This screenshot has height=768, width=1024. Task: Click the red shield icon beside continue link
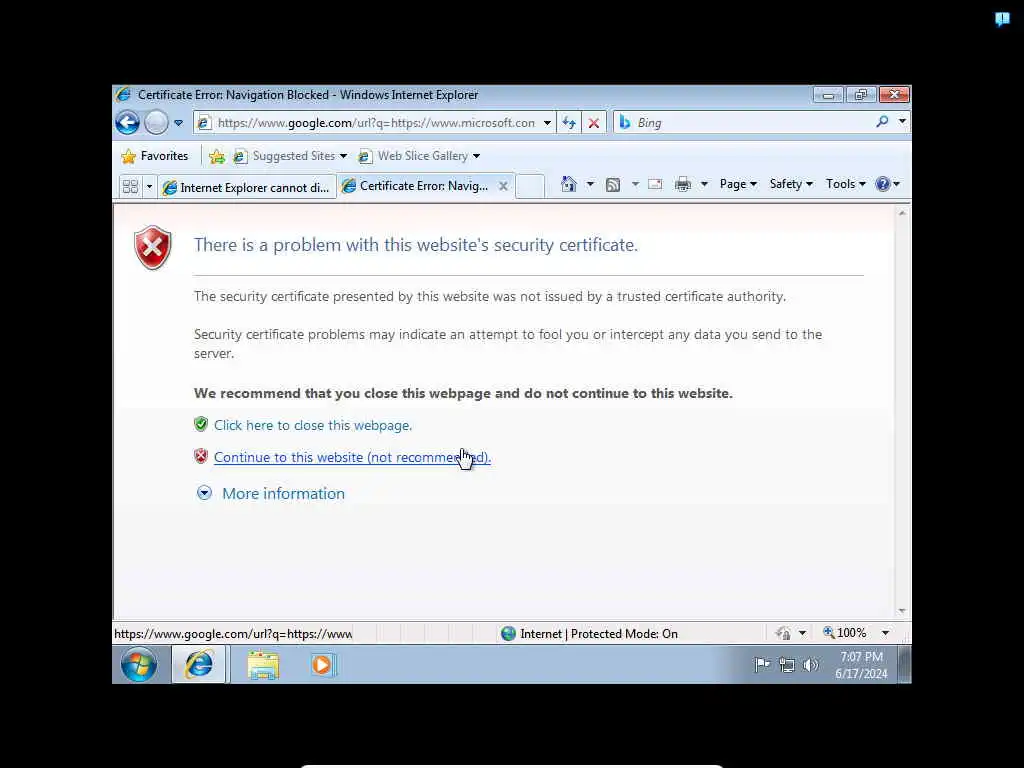coord(200,456)
